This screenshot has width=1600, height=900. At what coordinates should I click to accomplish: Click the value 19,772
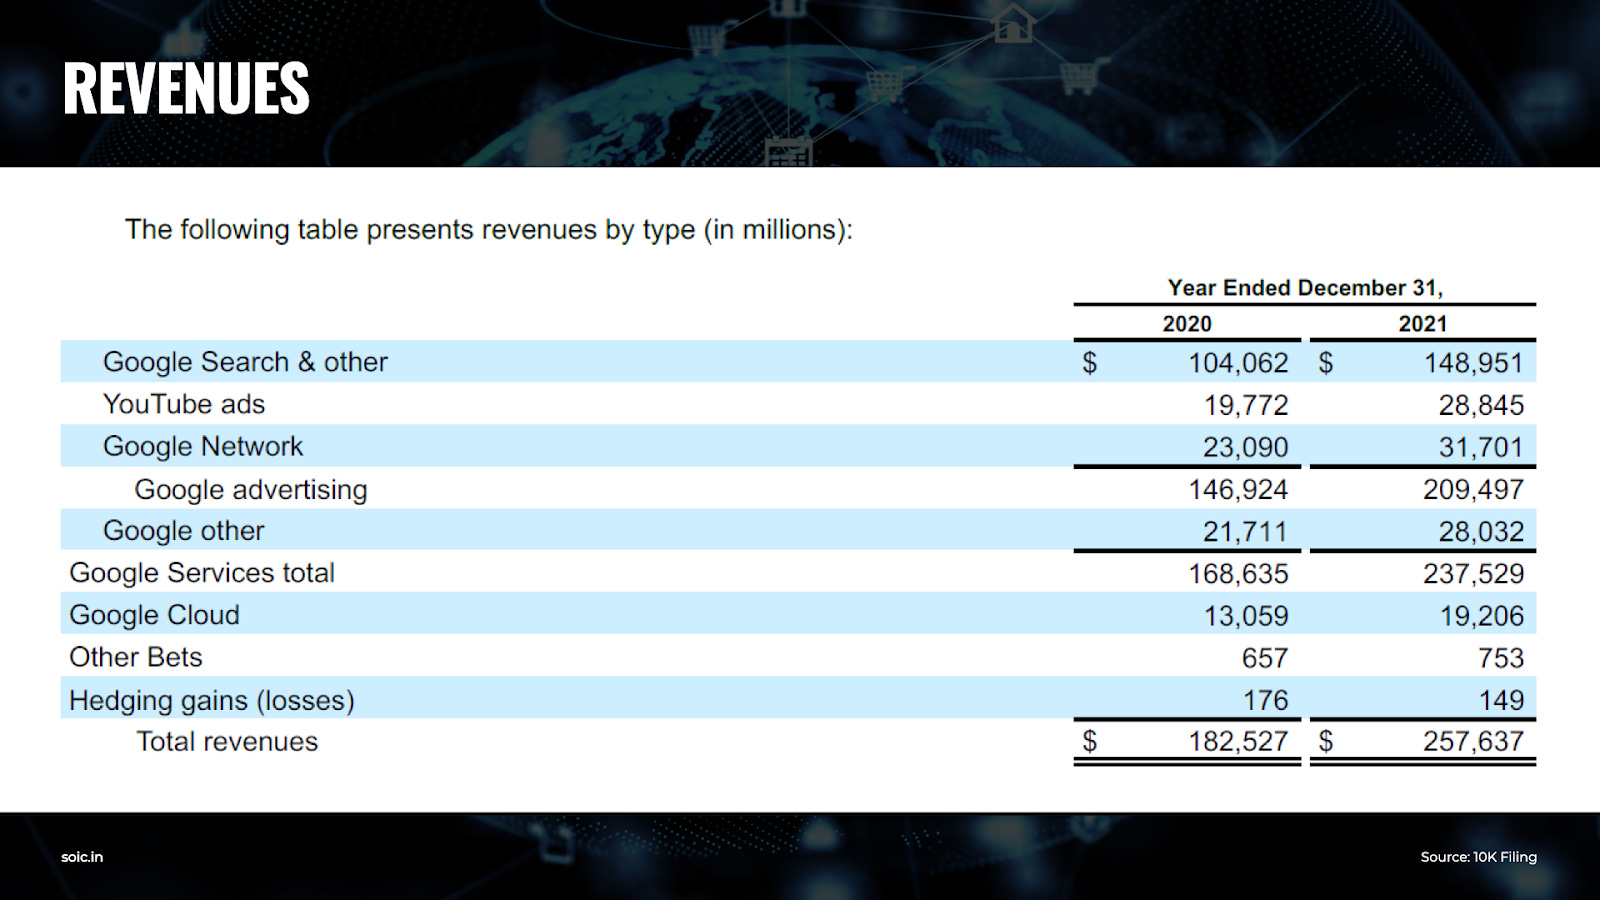coord(1246,405)
